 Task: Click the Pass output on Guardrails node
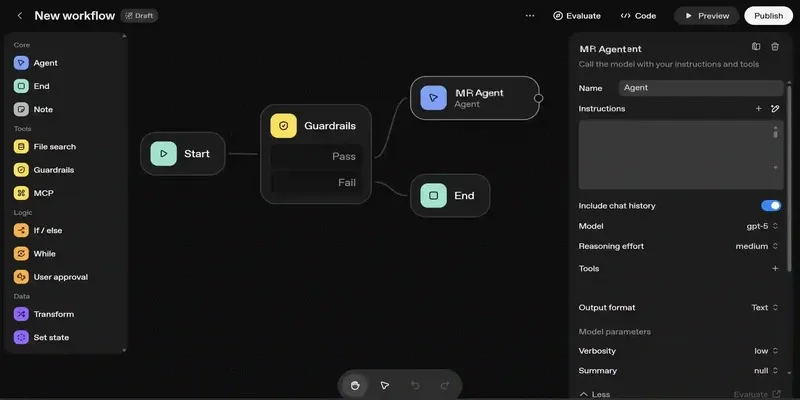(316, 156)
